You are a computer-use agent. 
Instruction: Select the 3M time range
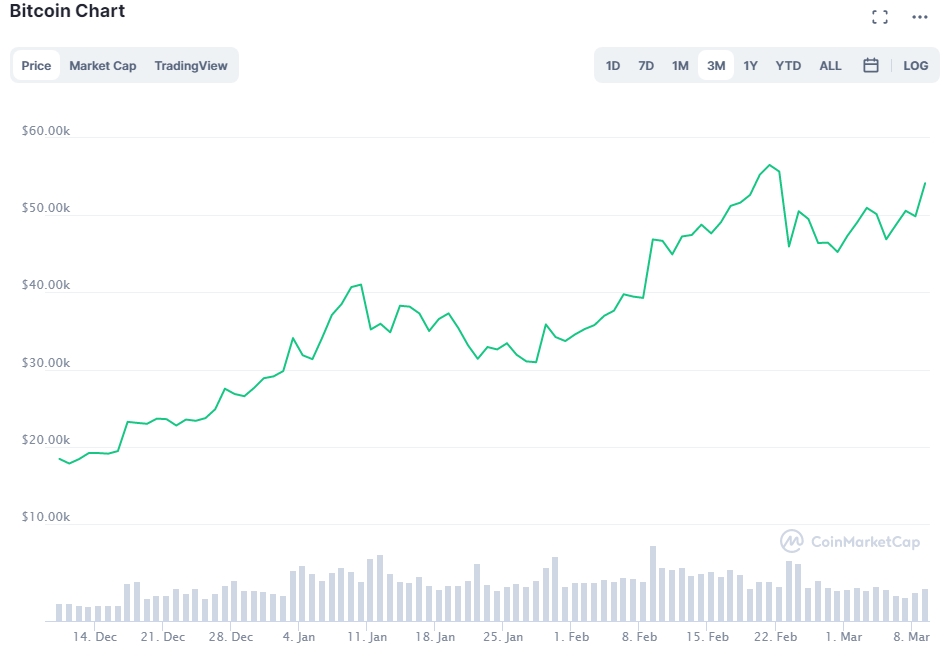pos(716,66)
